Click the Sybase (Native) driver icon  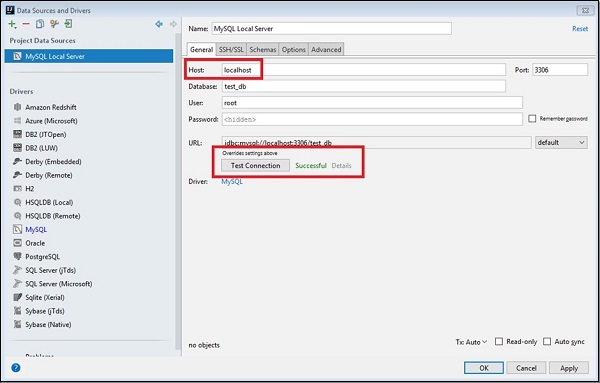click(18, 324)
